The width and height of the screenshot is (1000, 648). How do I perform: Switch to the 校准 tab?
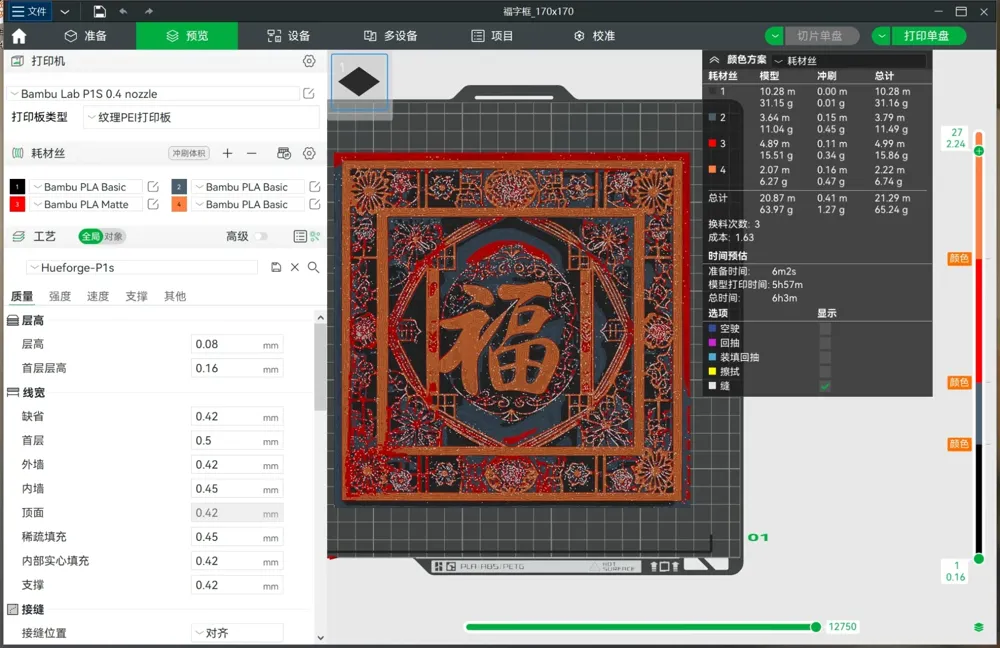pyautogui.click(x=594, y=36)
